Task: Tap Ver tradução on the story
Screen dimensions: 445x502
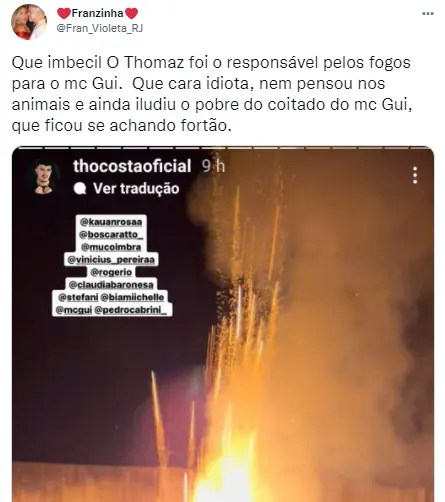Action: point(136,189)
